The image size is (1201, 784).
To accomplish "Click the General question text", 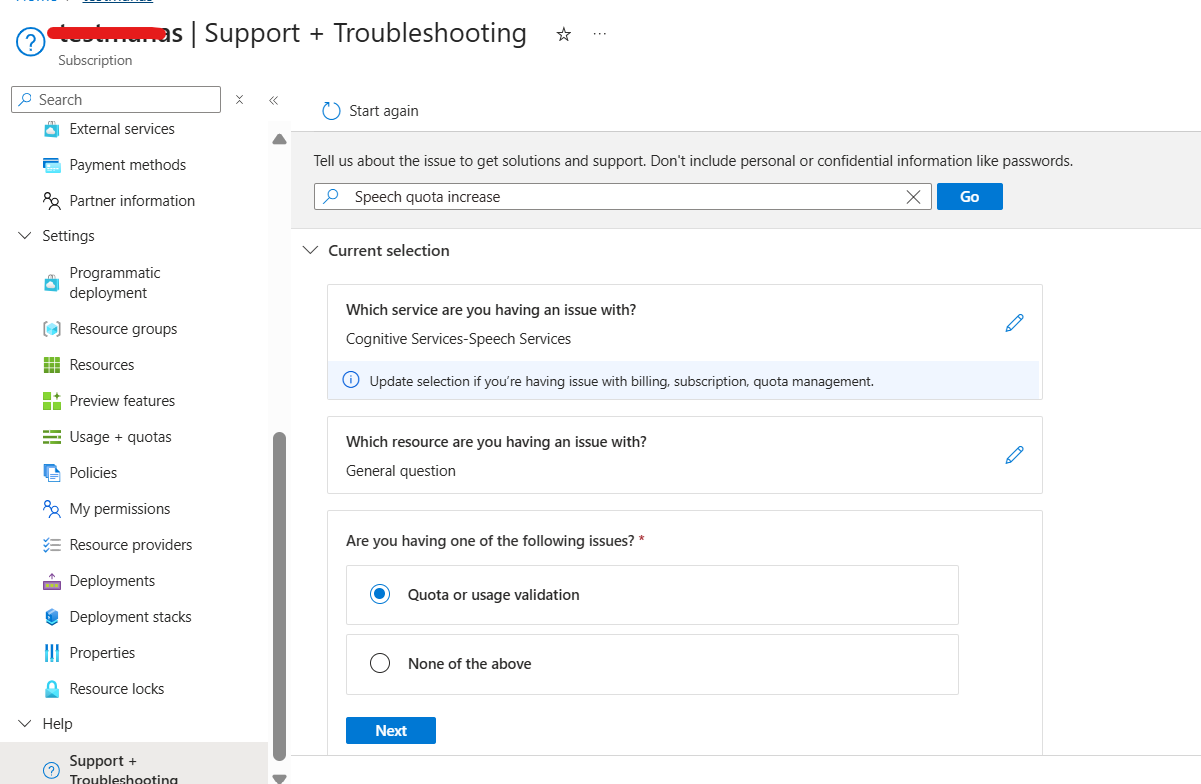I will [401, 471].
